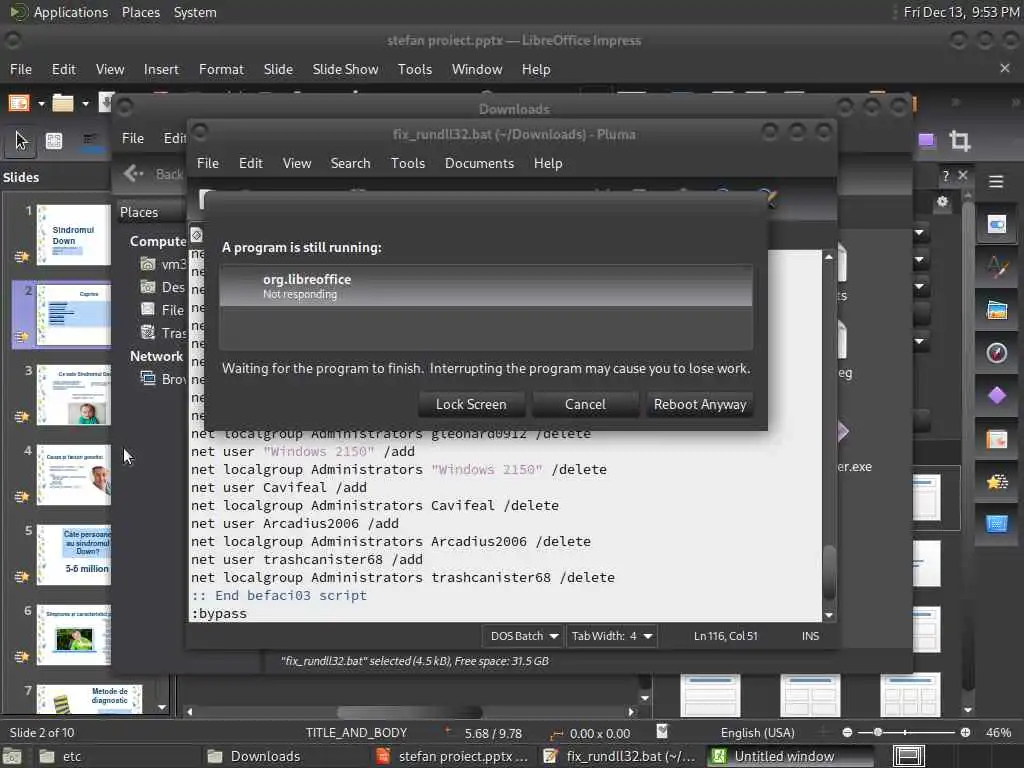Image resolution: width=1024 pixels, height=768 pixels.
Task: Expand the fourth sidebar properties dropdown arrow
Action: [x=920, y=341]
